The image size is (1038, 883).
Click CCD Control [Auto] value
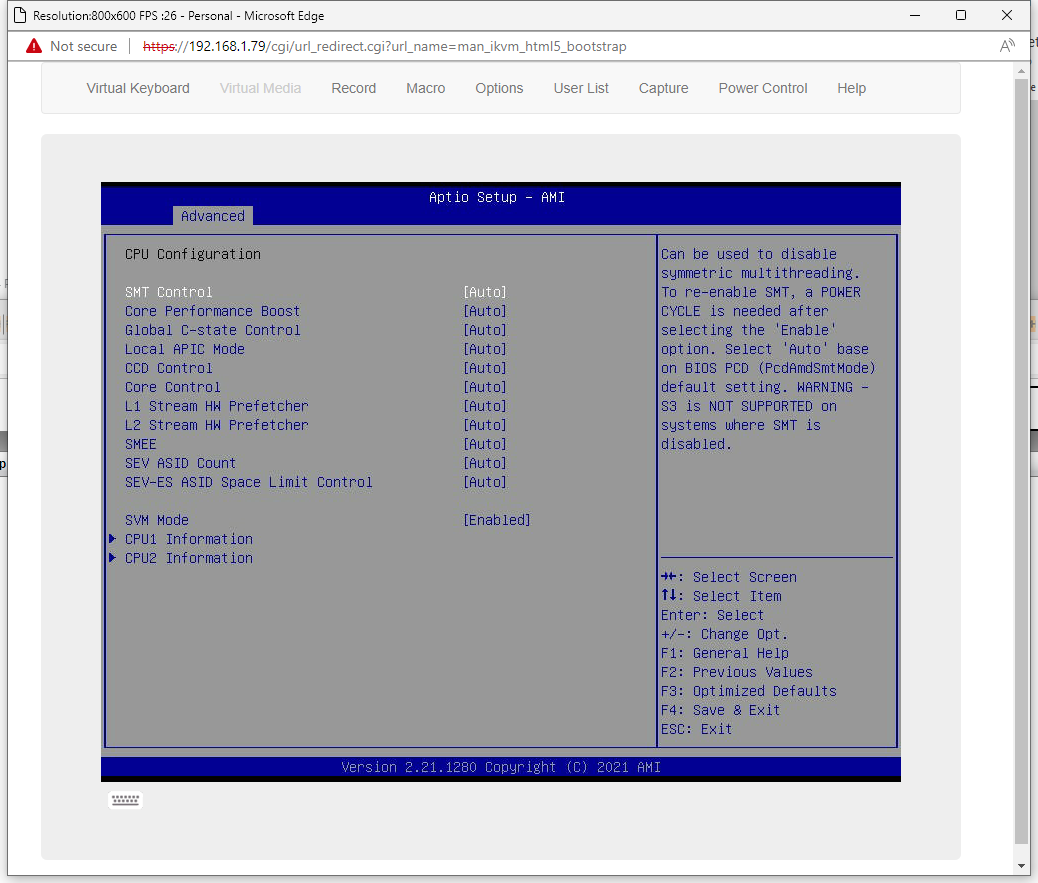(485, 368)
